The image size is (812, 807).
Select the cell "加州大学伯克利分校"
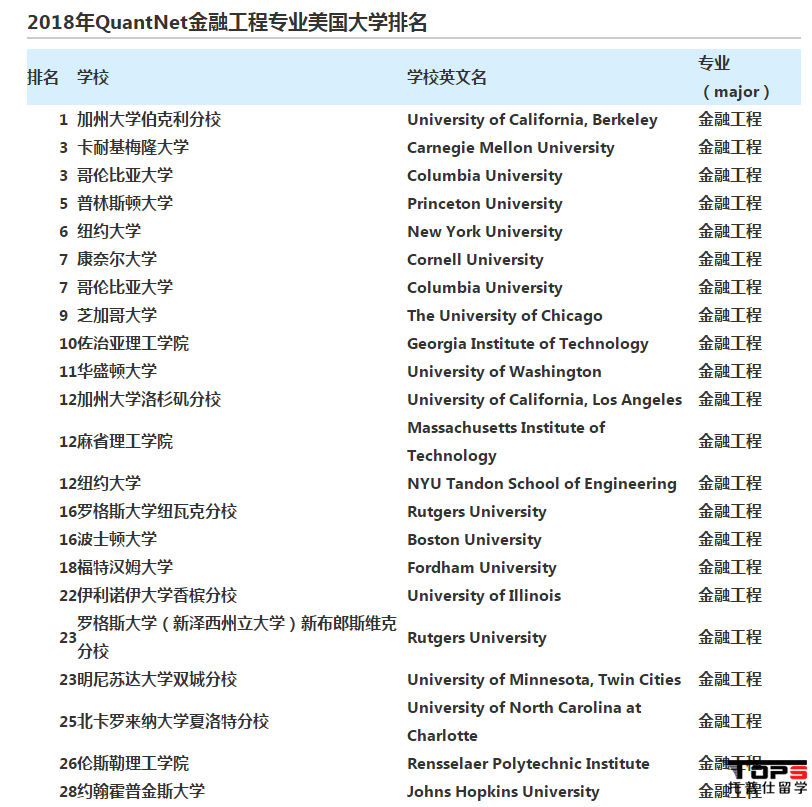pos(149,120)
